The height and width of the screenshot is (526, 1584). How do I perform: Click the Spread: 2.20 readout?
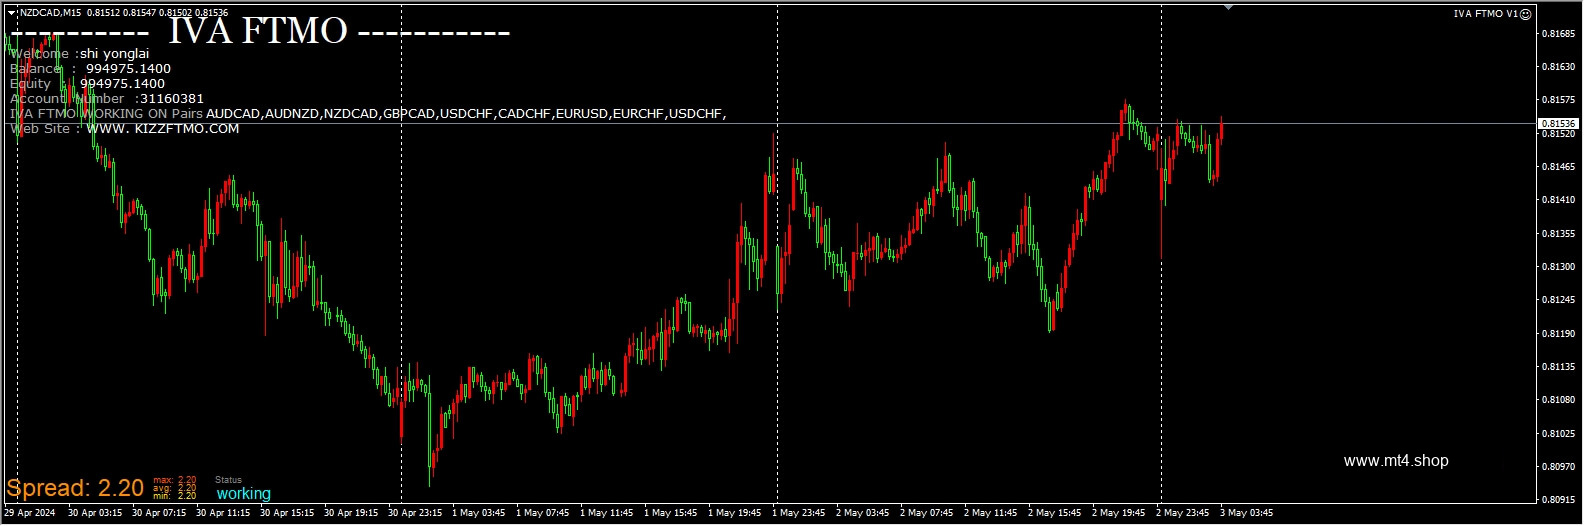click(x=75, y=488)
